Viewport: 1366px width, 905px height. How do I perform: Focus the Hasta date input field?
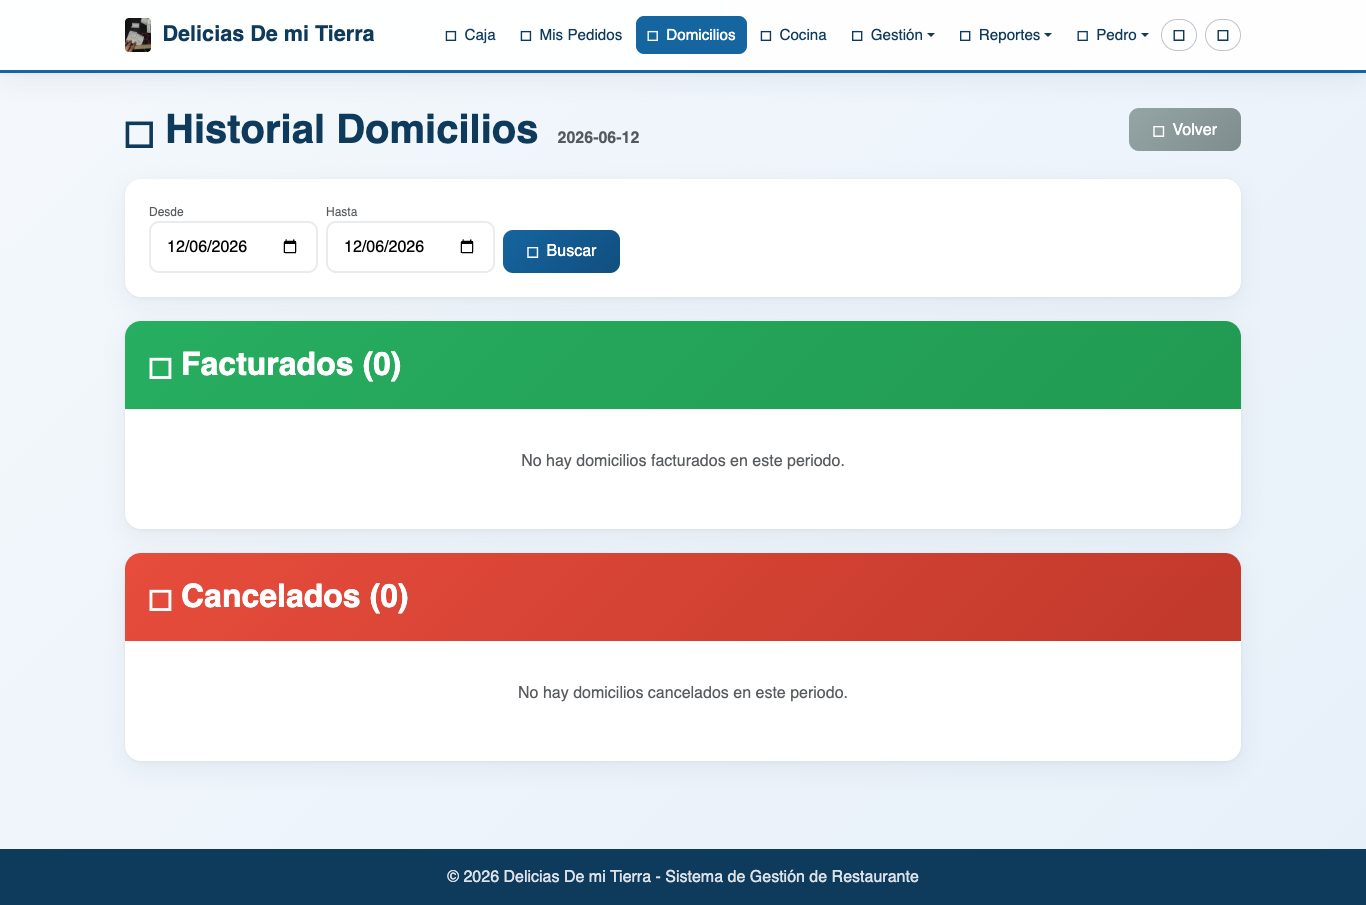[410, 247]
